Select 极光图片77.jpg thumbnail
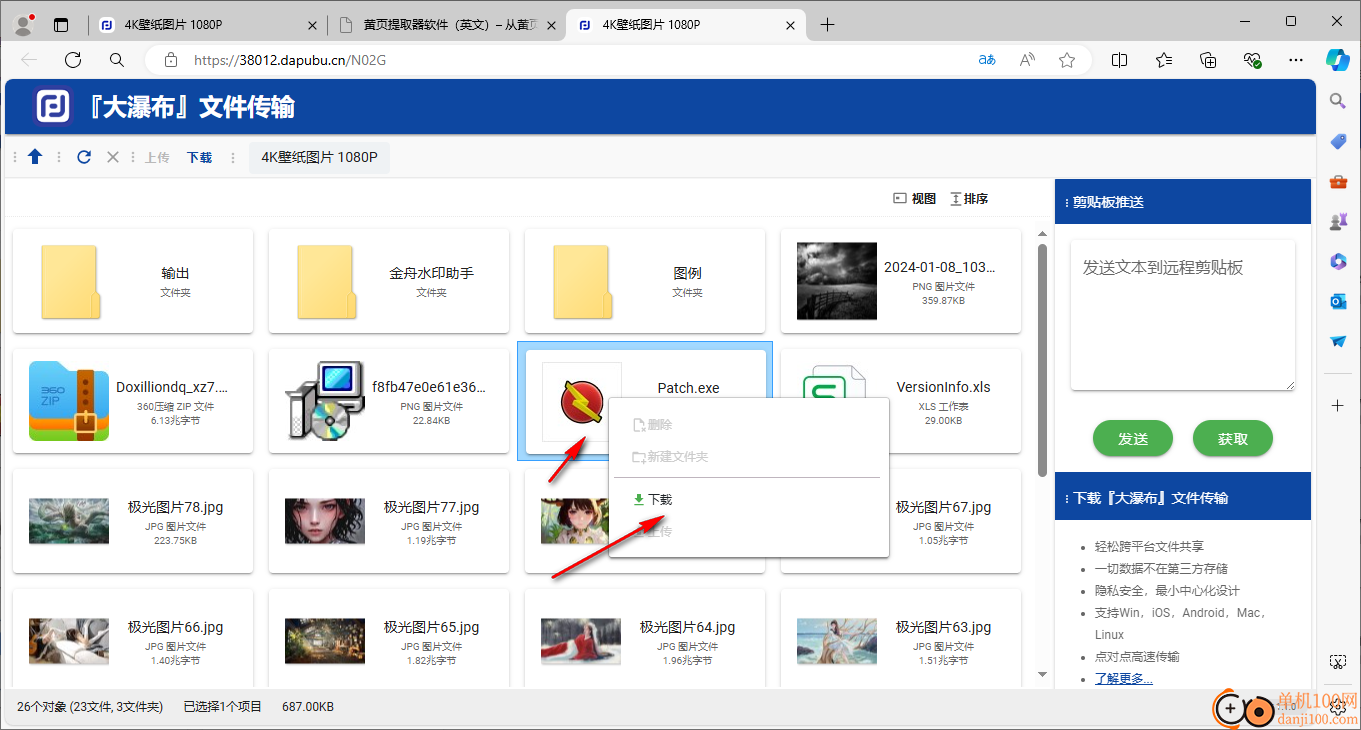 click(x=324, y=521)
